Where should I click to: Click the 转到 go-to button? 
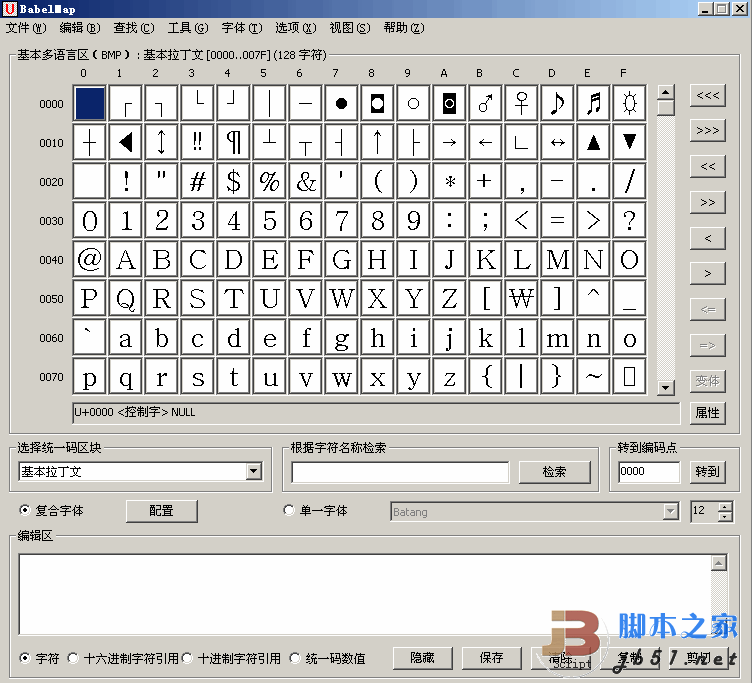(707, 472)
